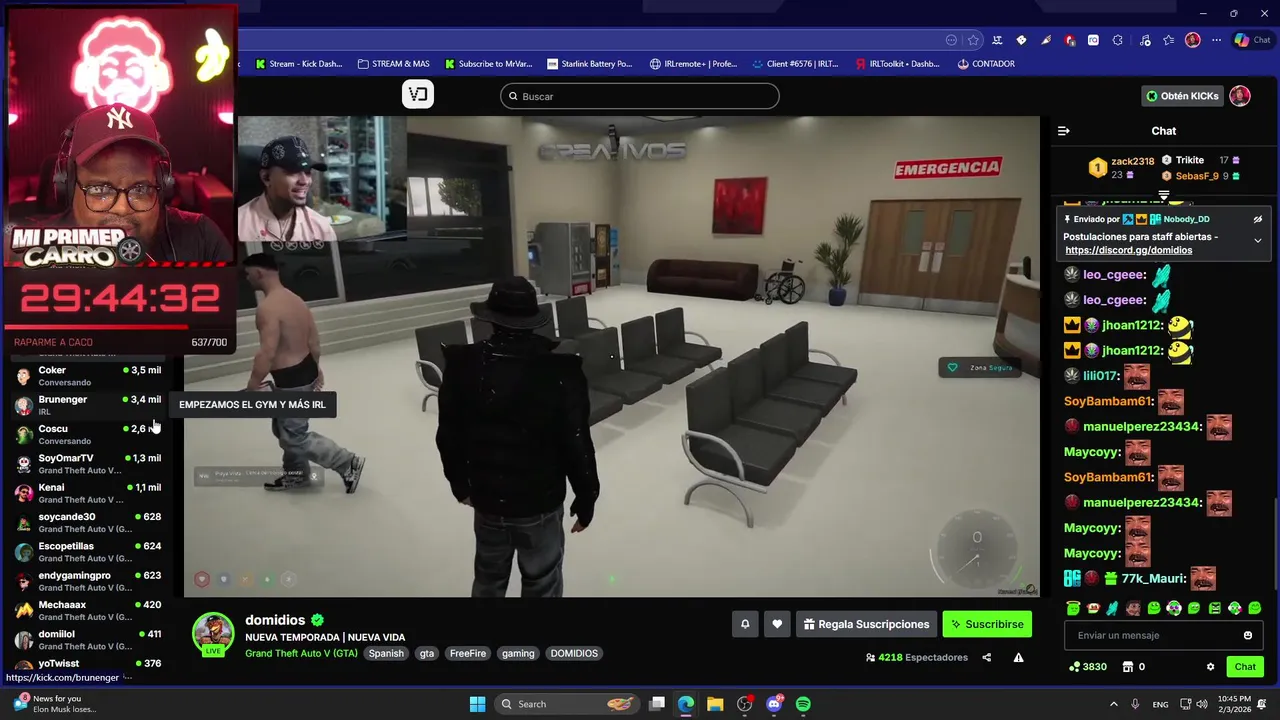Open Escopetillas channel in sidebar
This screenshot has width=1280, height=720.
tap(87, 552)
